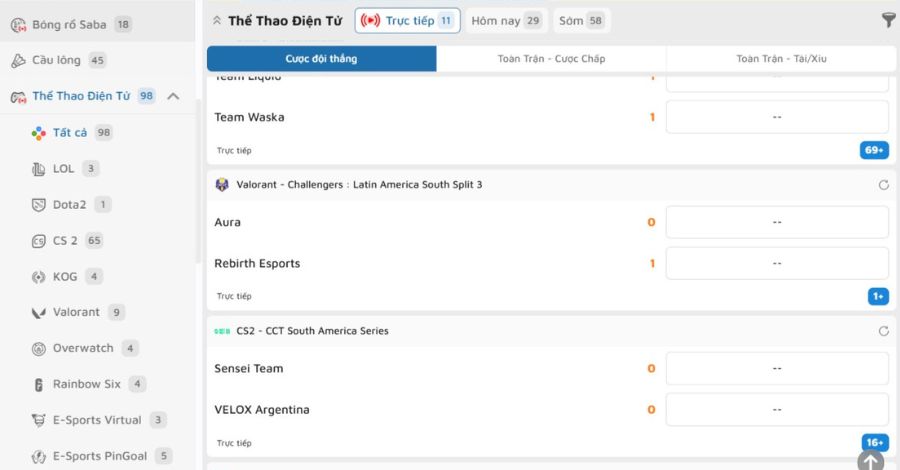Open the 69+ more markets badge
This screenshot has width=900, height=470.
874,150
